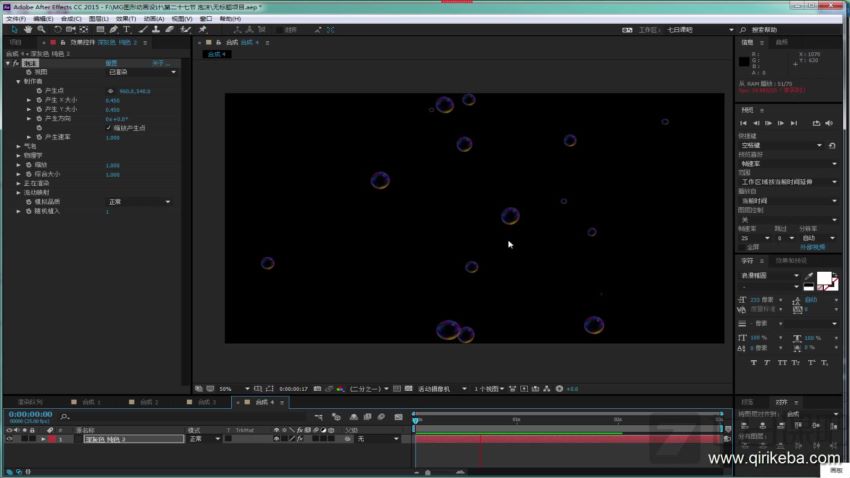
Task: Select the Pen tool
Action: click(114, 30)
